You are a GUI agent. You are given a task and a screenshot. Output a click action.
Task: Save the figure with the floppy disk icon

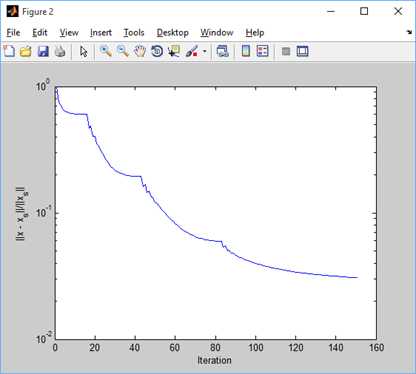click(x=43, y=51)
